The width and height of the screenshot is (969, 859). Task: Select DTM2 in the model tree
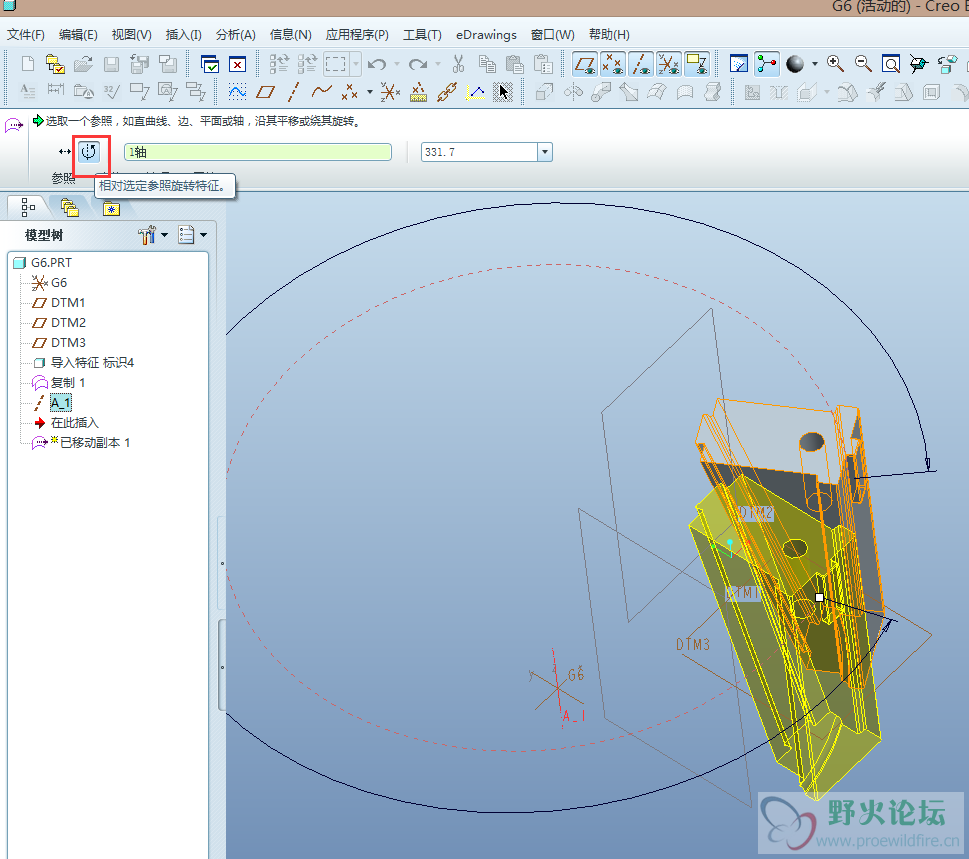pyautogui.click(x=68, y=322)
